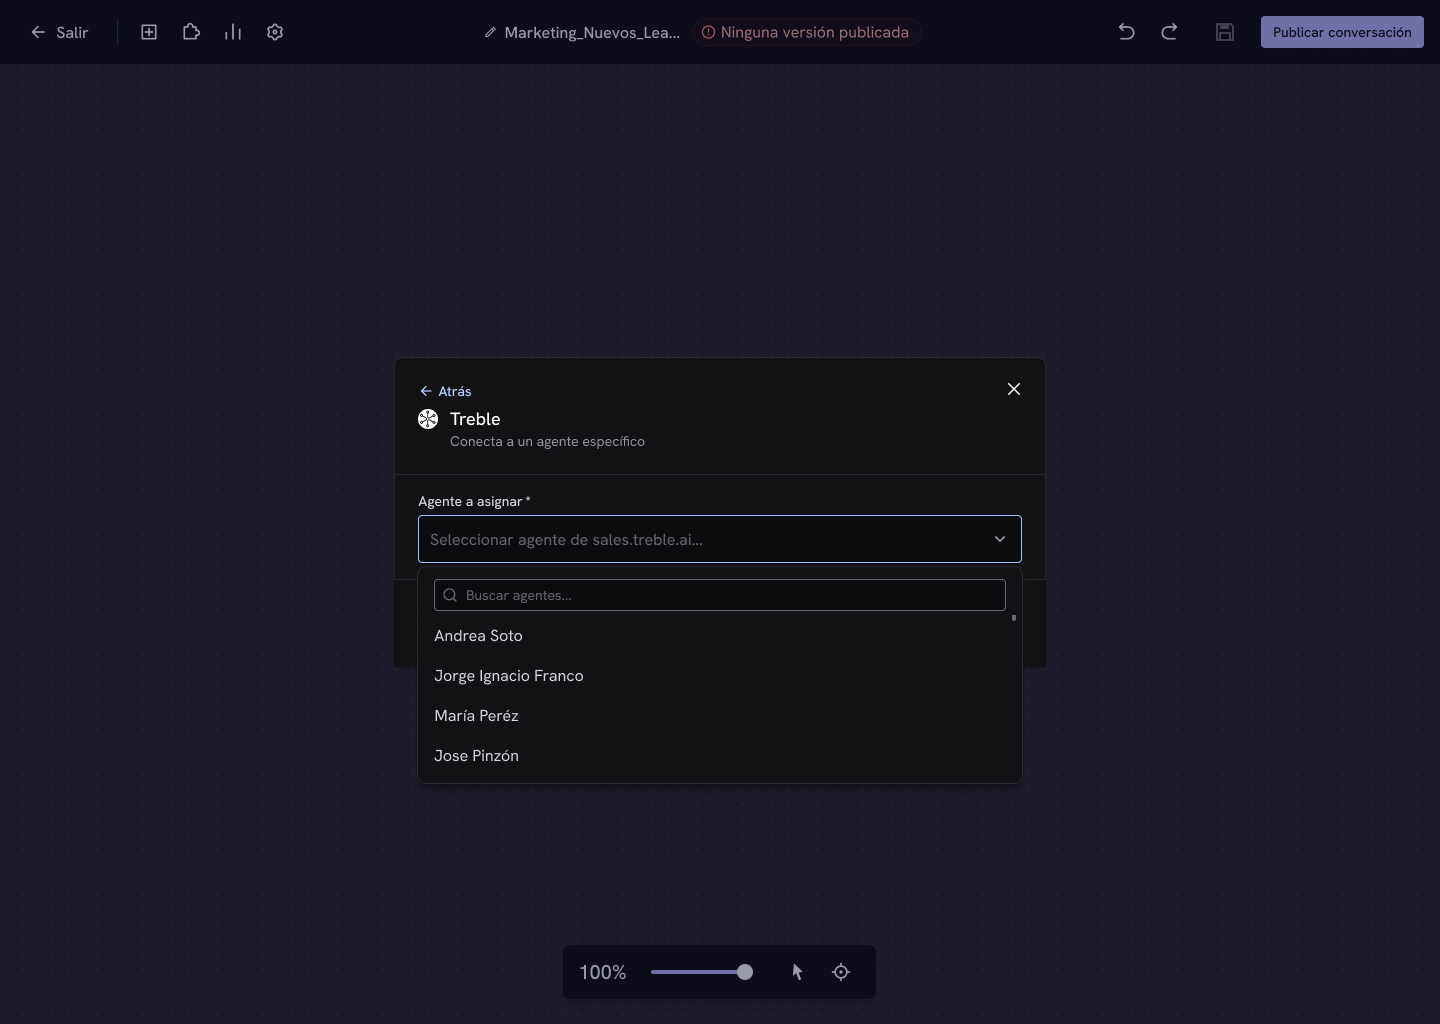Open the Agente a asignar dropdown
The height and width of the screenshot is (1024, 1440).
click(720, 539)
